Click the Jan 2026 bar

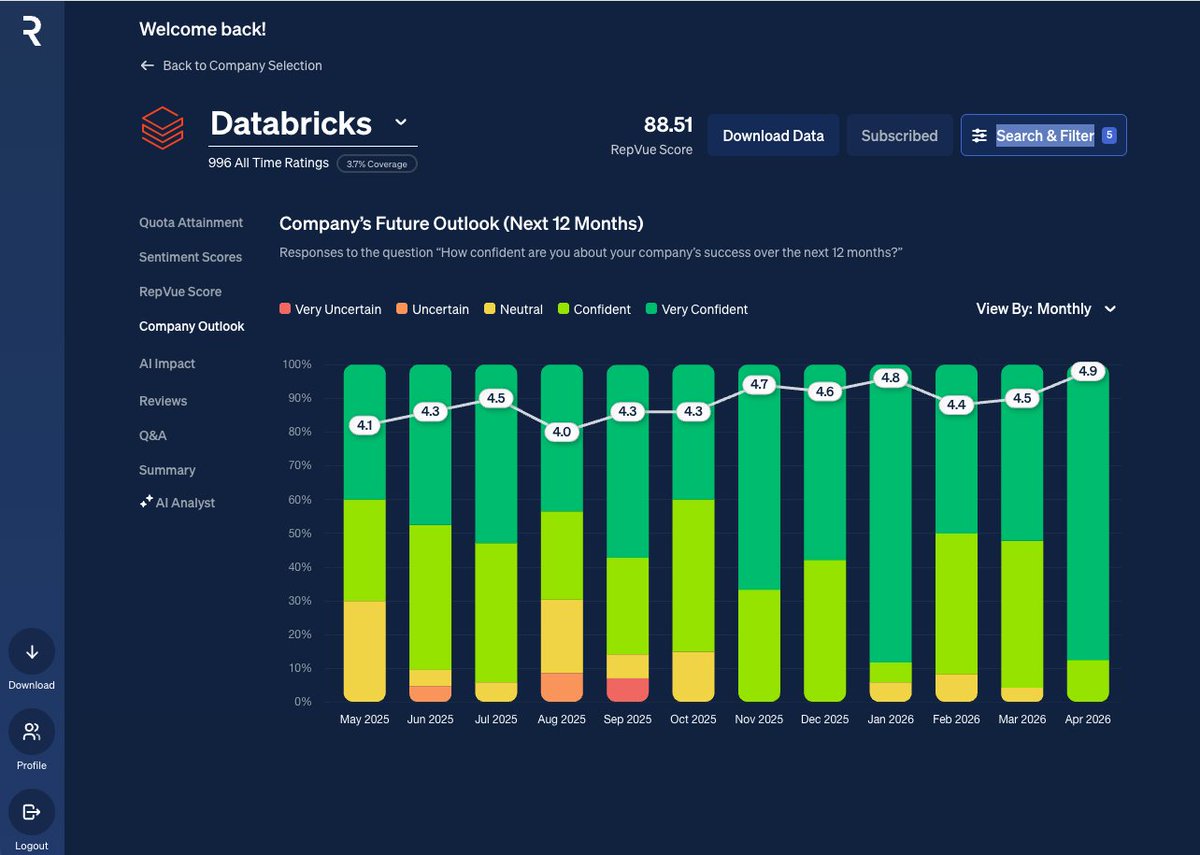(x=890, y=532)
